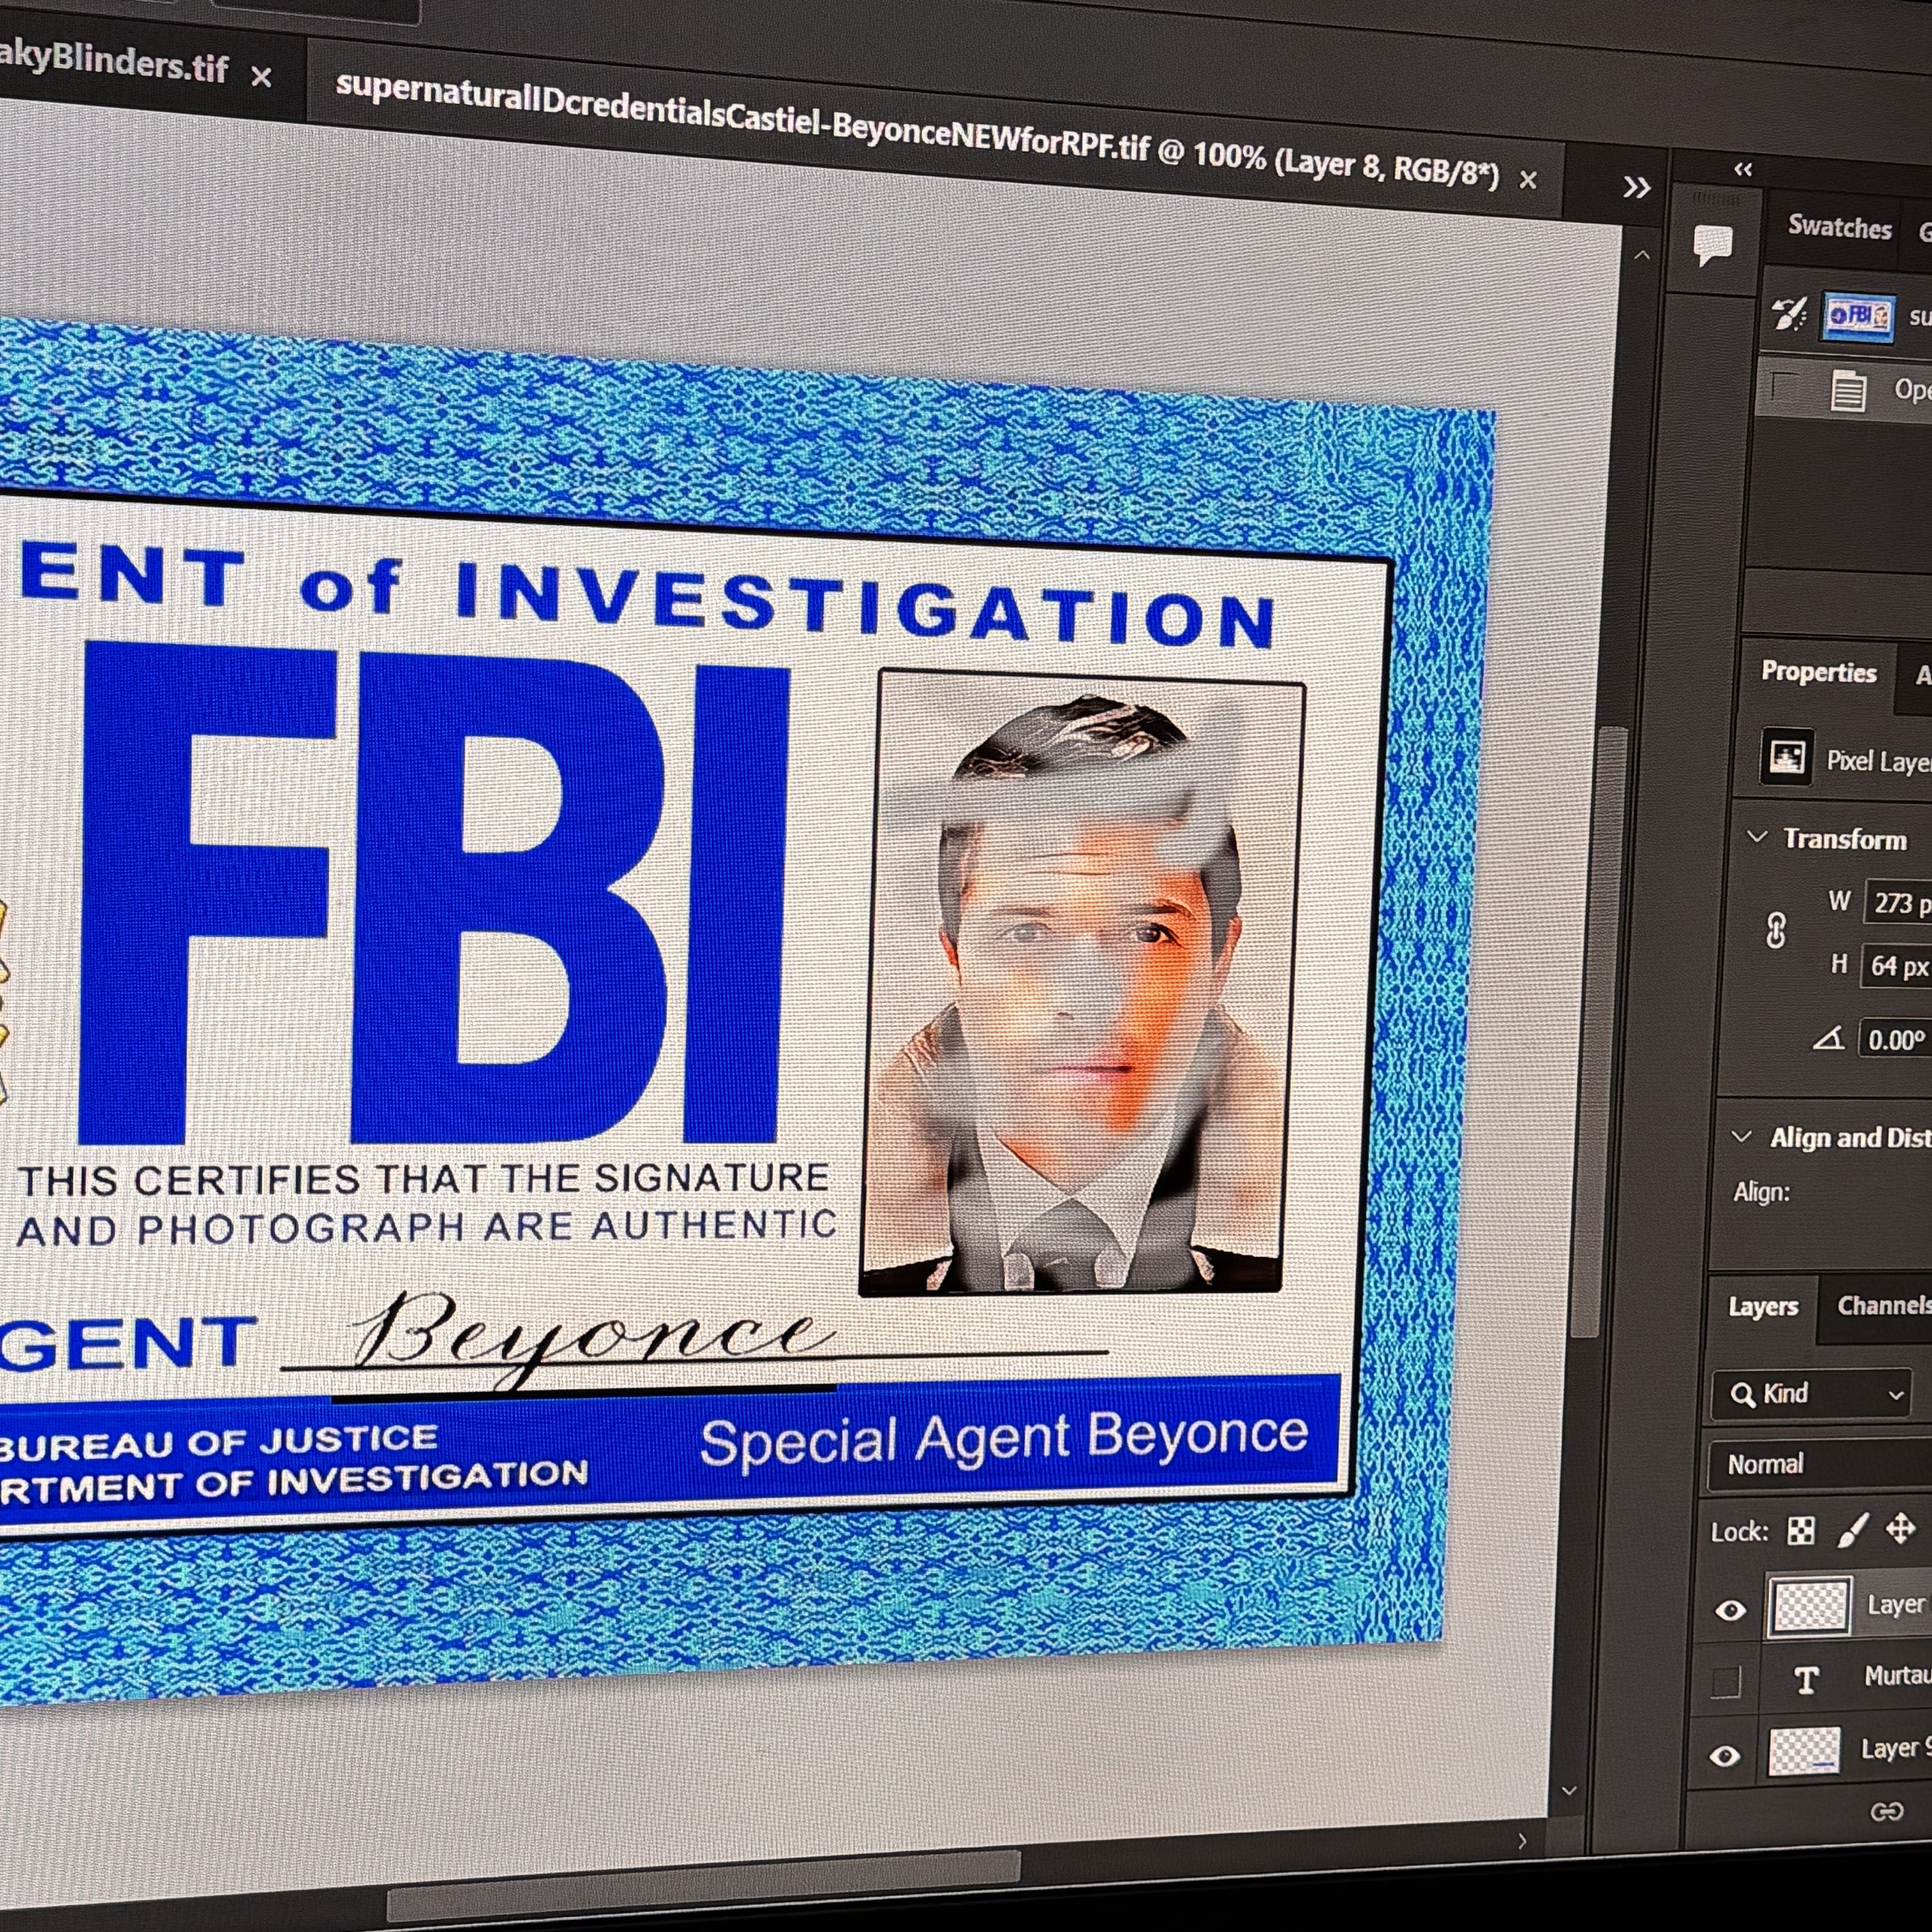Collapse the Align and Distribute section
1932x1932 pixels.
[x=1742, y=1137]
